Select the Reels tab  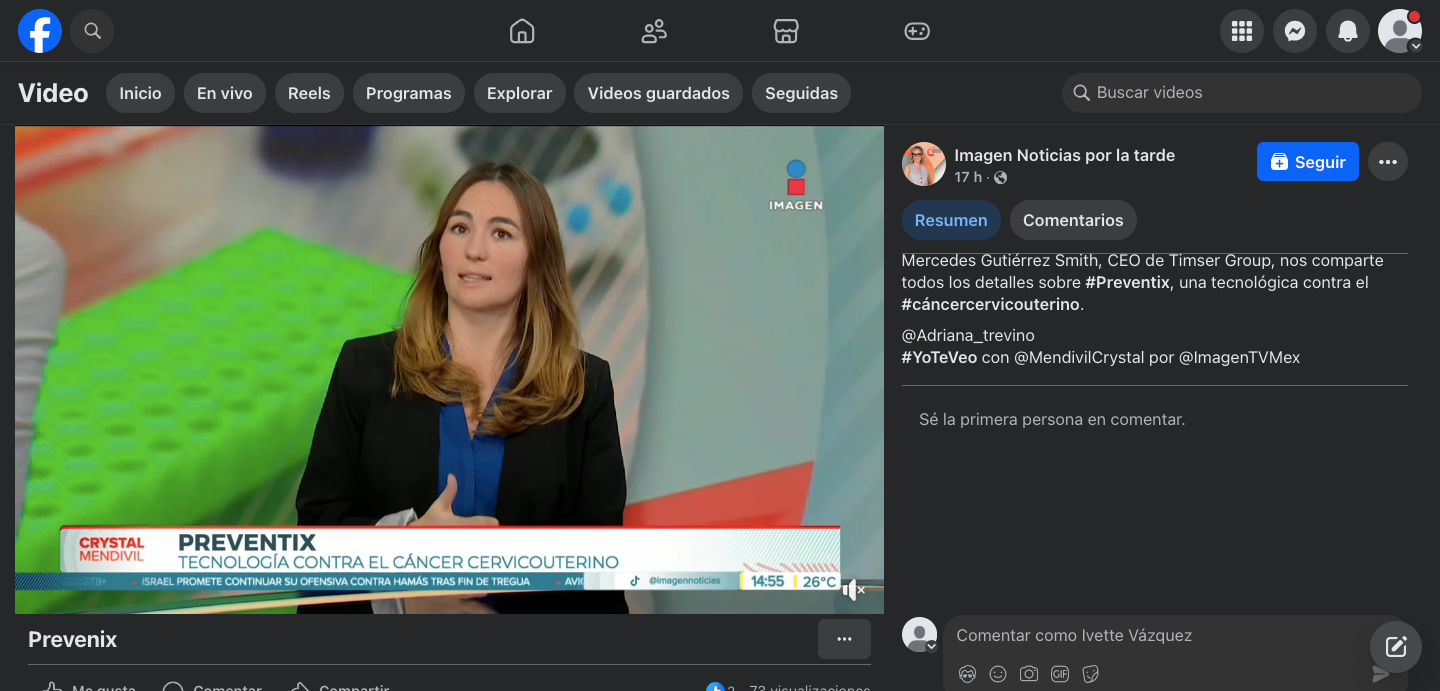[309, 93]
